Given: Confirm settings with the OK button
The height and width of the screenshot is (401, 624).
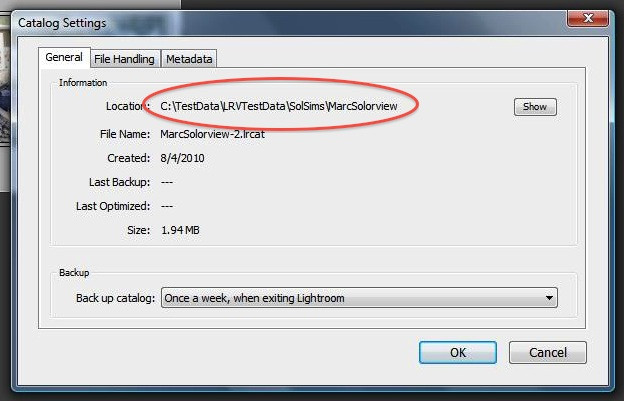Looking at the screenshot, I should pyautogui.click(x=458, y=352).
